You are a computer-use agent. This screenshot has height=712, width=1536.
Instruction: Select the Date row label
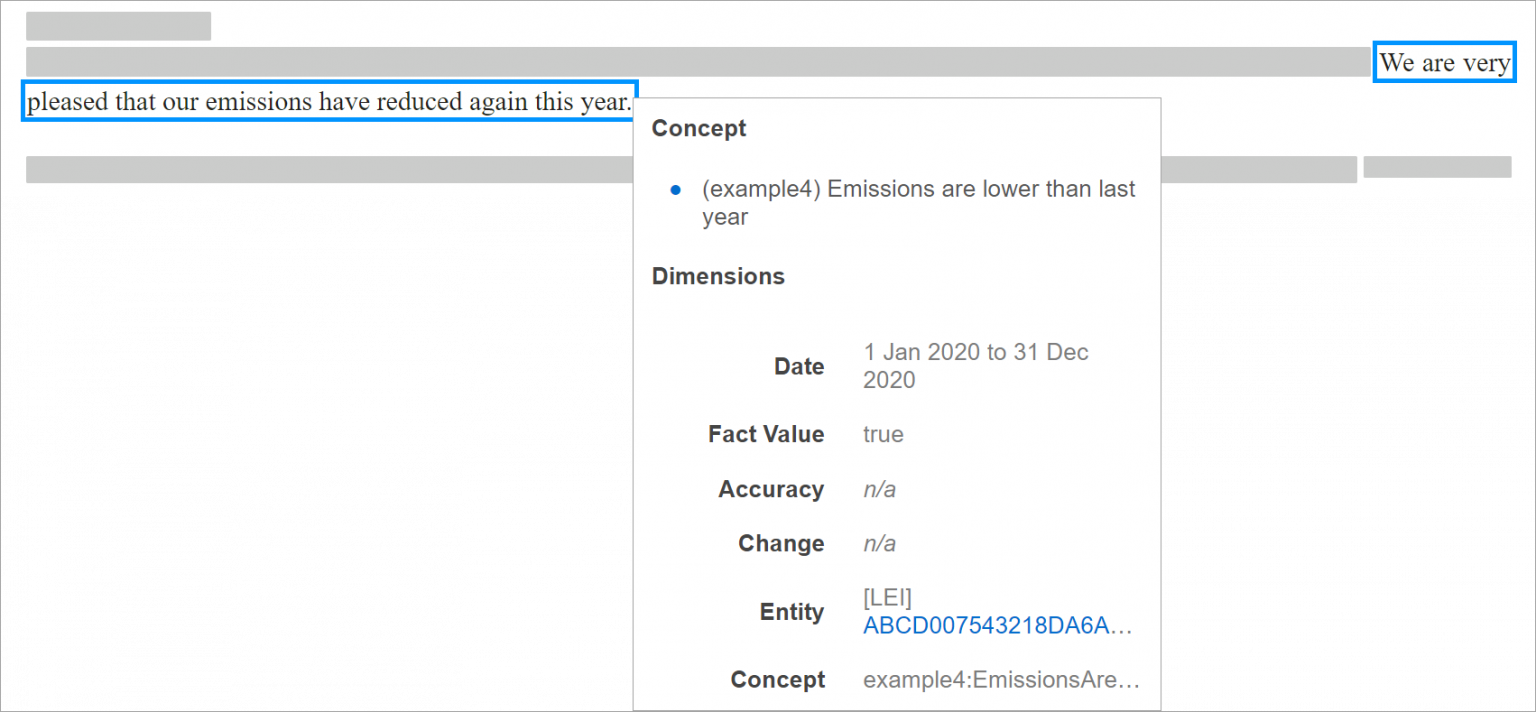(x=799, y=366)
